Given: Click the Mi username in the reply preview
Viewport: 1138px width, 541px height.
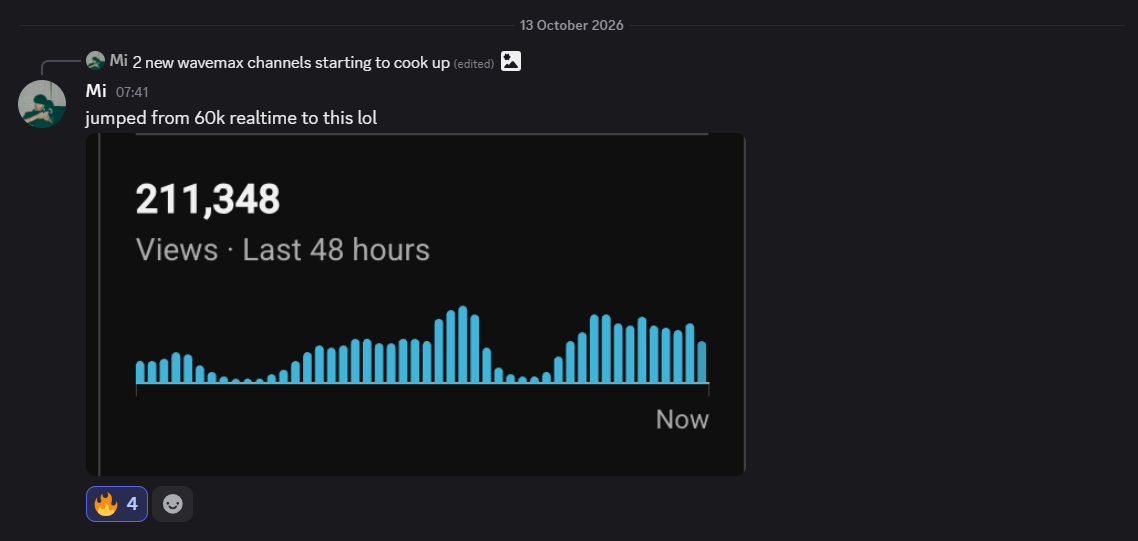Looking at the screenshot, I should [x=118, y=61].
